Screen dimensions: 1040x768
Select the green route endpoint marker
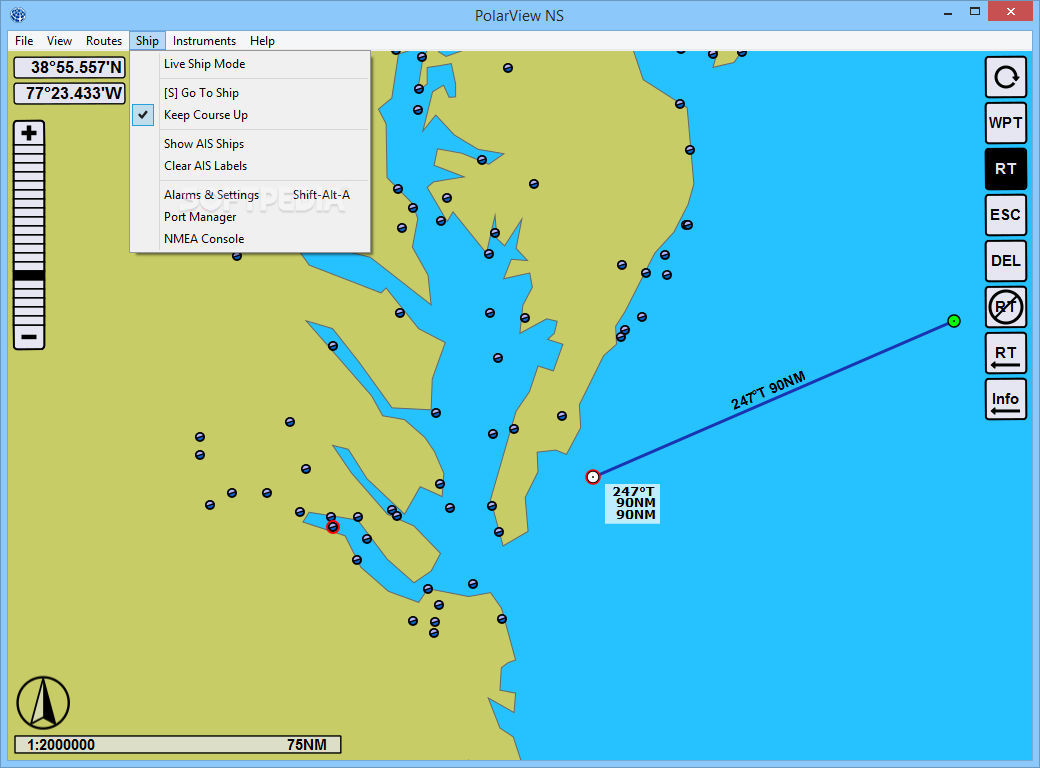pos(954,321)
